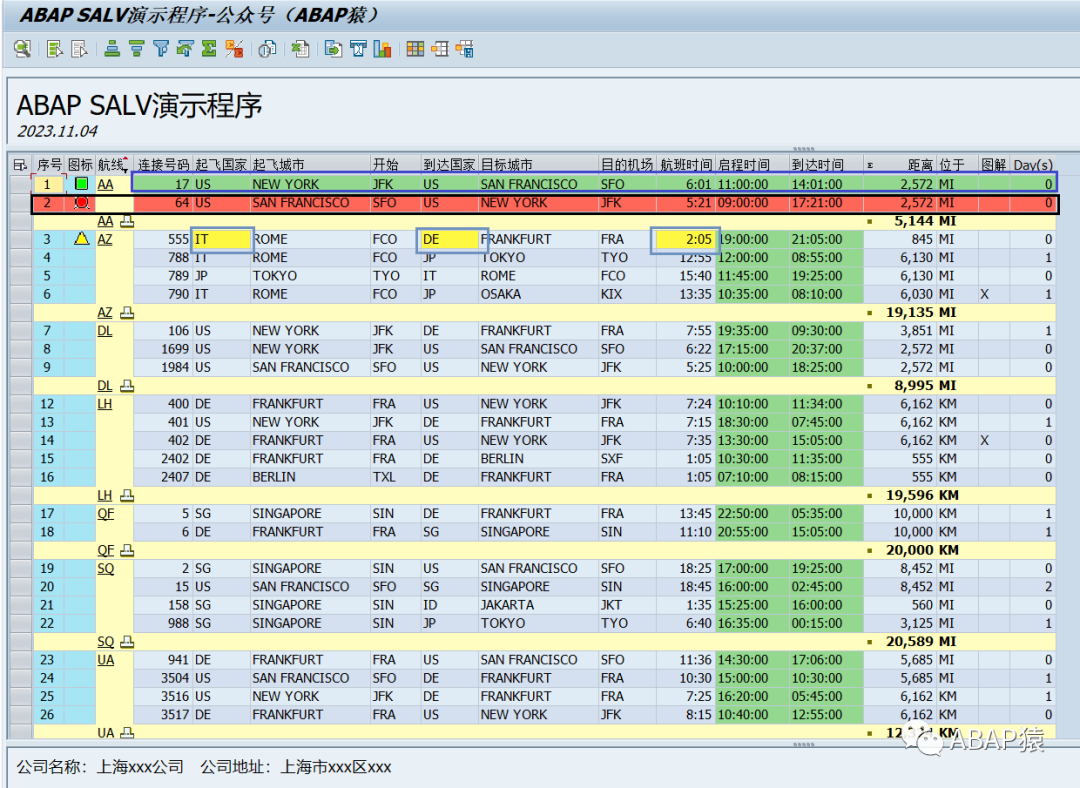Open the Graphic chart icon
The width and height of the screenshot is (1080, 788).
point(382,49)
